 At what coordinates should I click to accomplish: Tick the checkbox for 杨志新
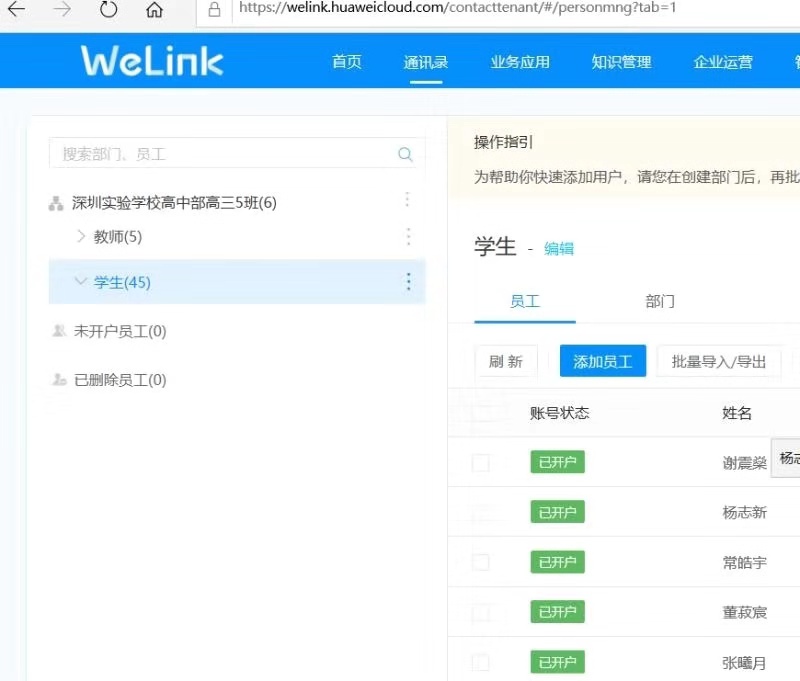481,513
